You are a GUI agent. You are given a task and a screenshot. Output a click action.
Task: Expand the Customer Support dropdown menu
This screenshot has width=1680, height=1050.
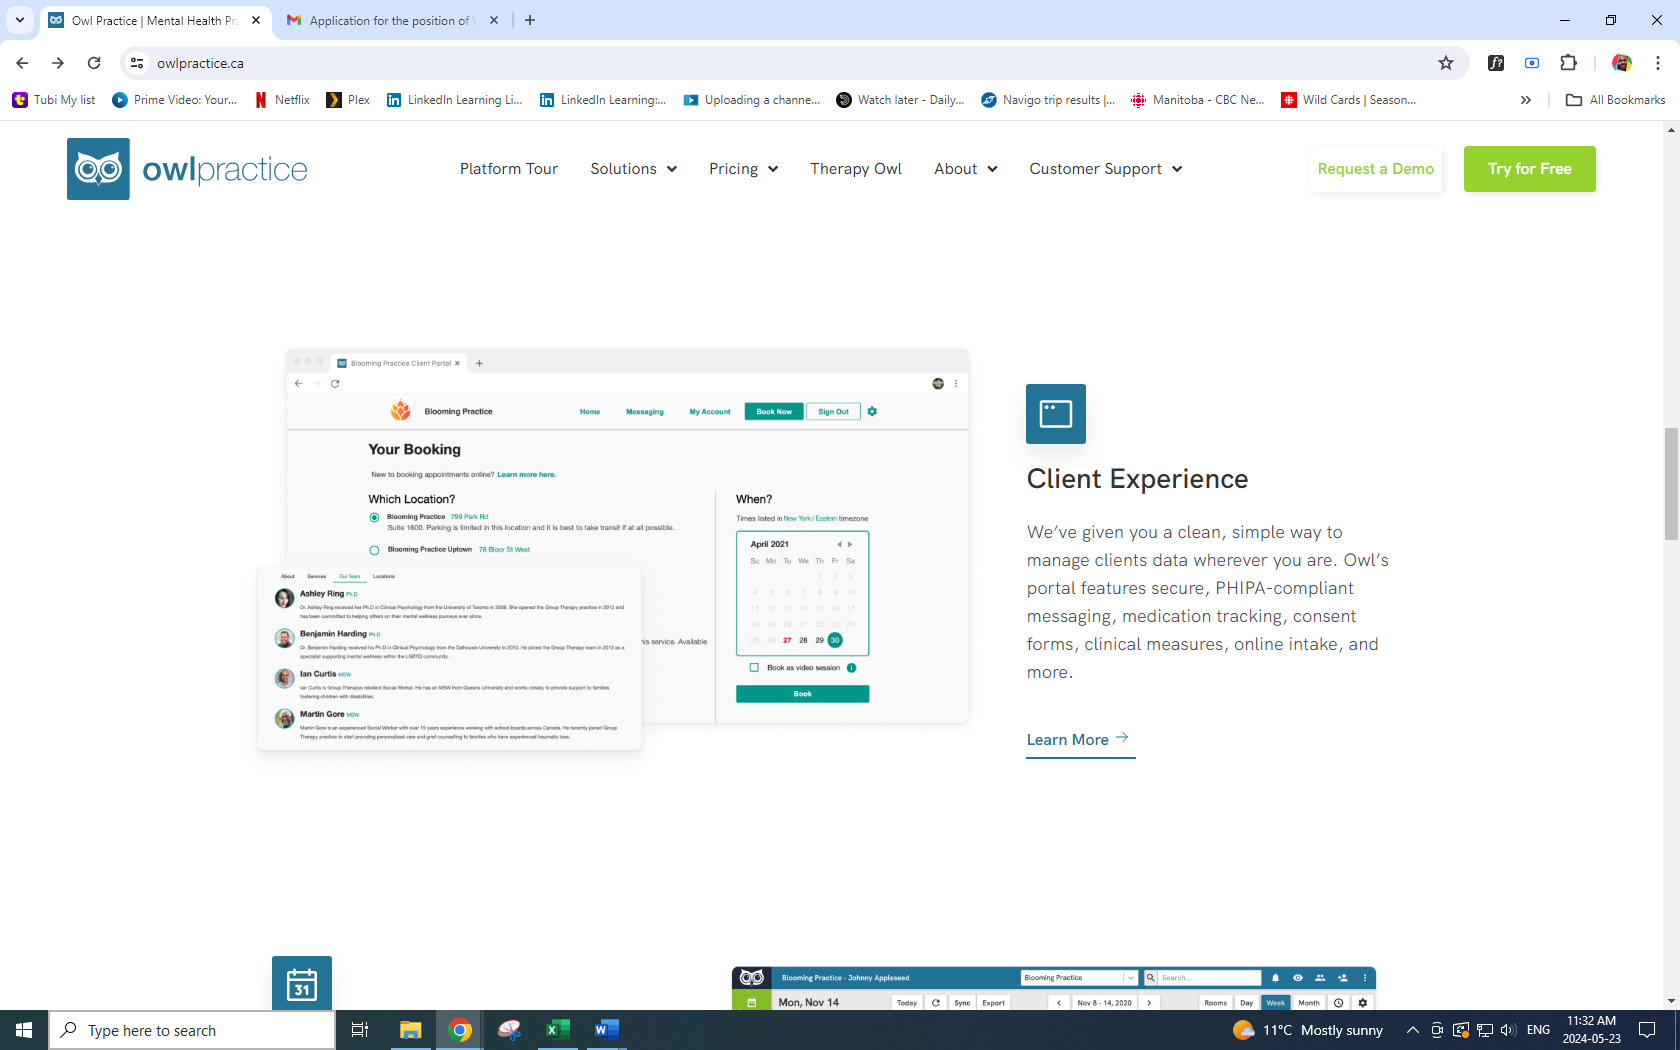[x=1105, y=169]
